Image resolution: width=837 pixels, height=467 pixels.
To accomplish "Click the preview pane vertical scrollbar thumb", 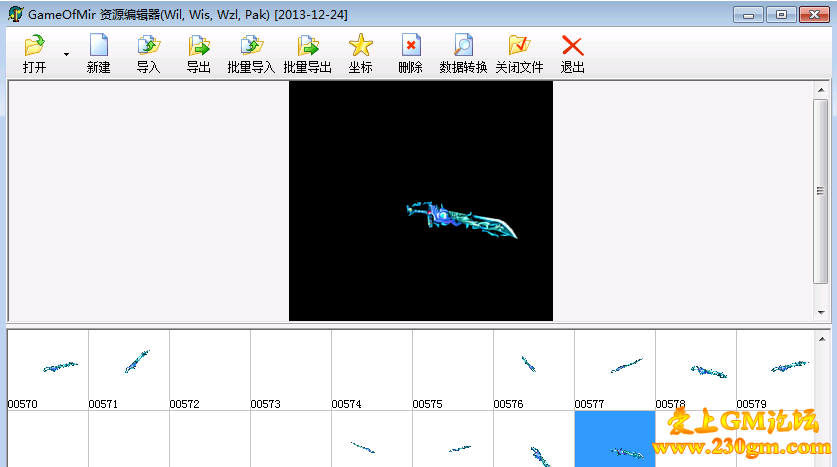I will (821, 191).
